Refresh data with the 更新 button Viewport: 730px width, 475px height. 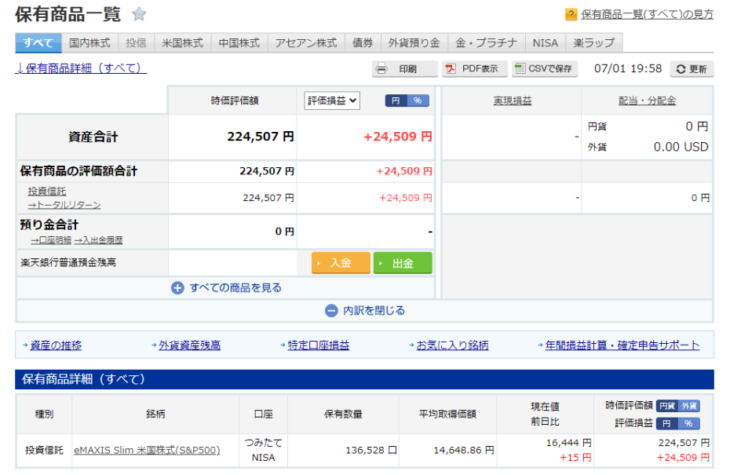pos(691,69)
